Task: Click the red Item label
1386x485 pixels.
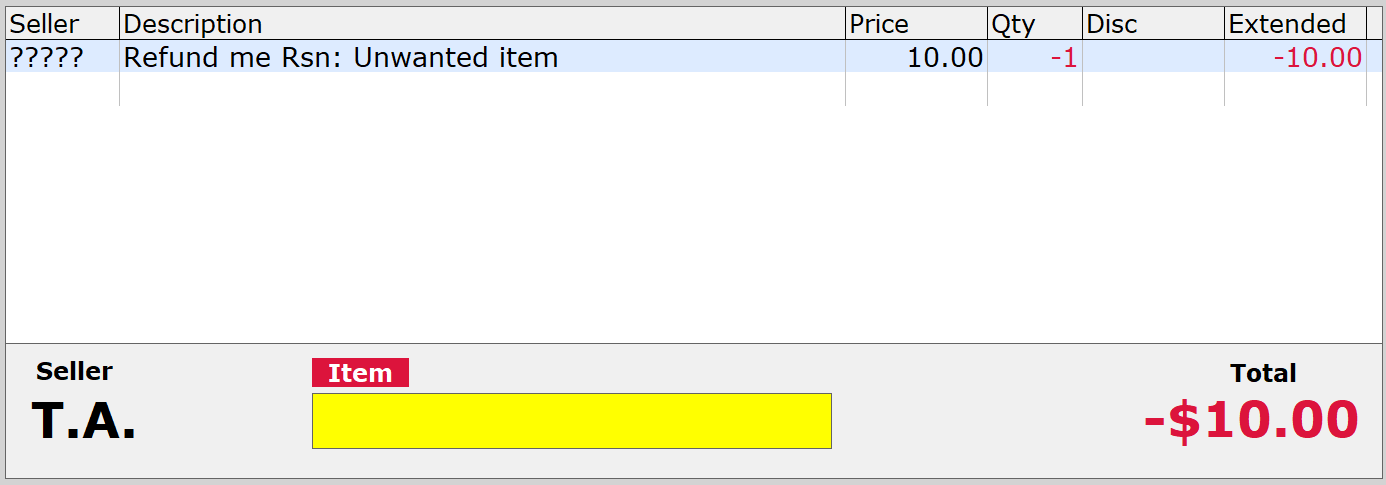Action: (360, 373)
